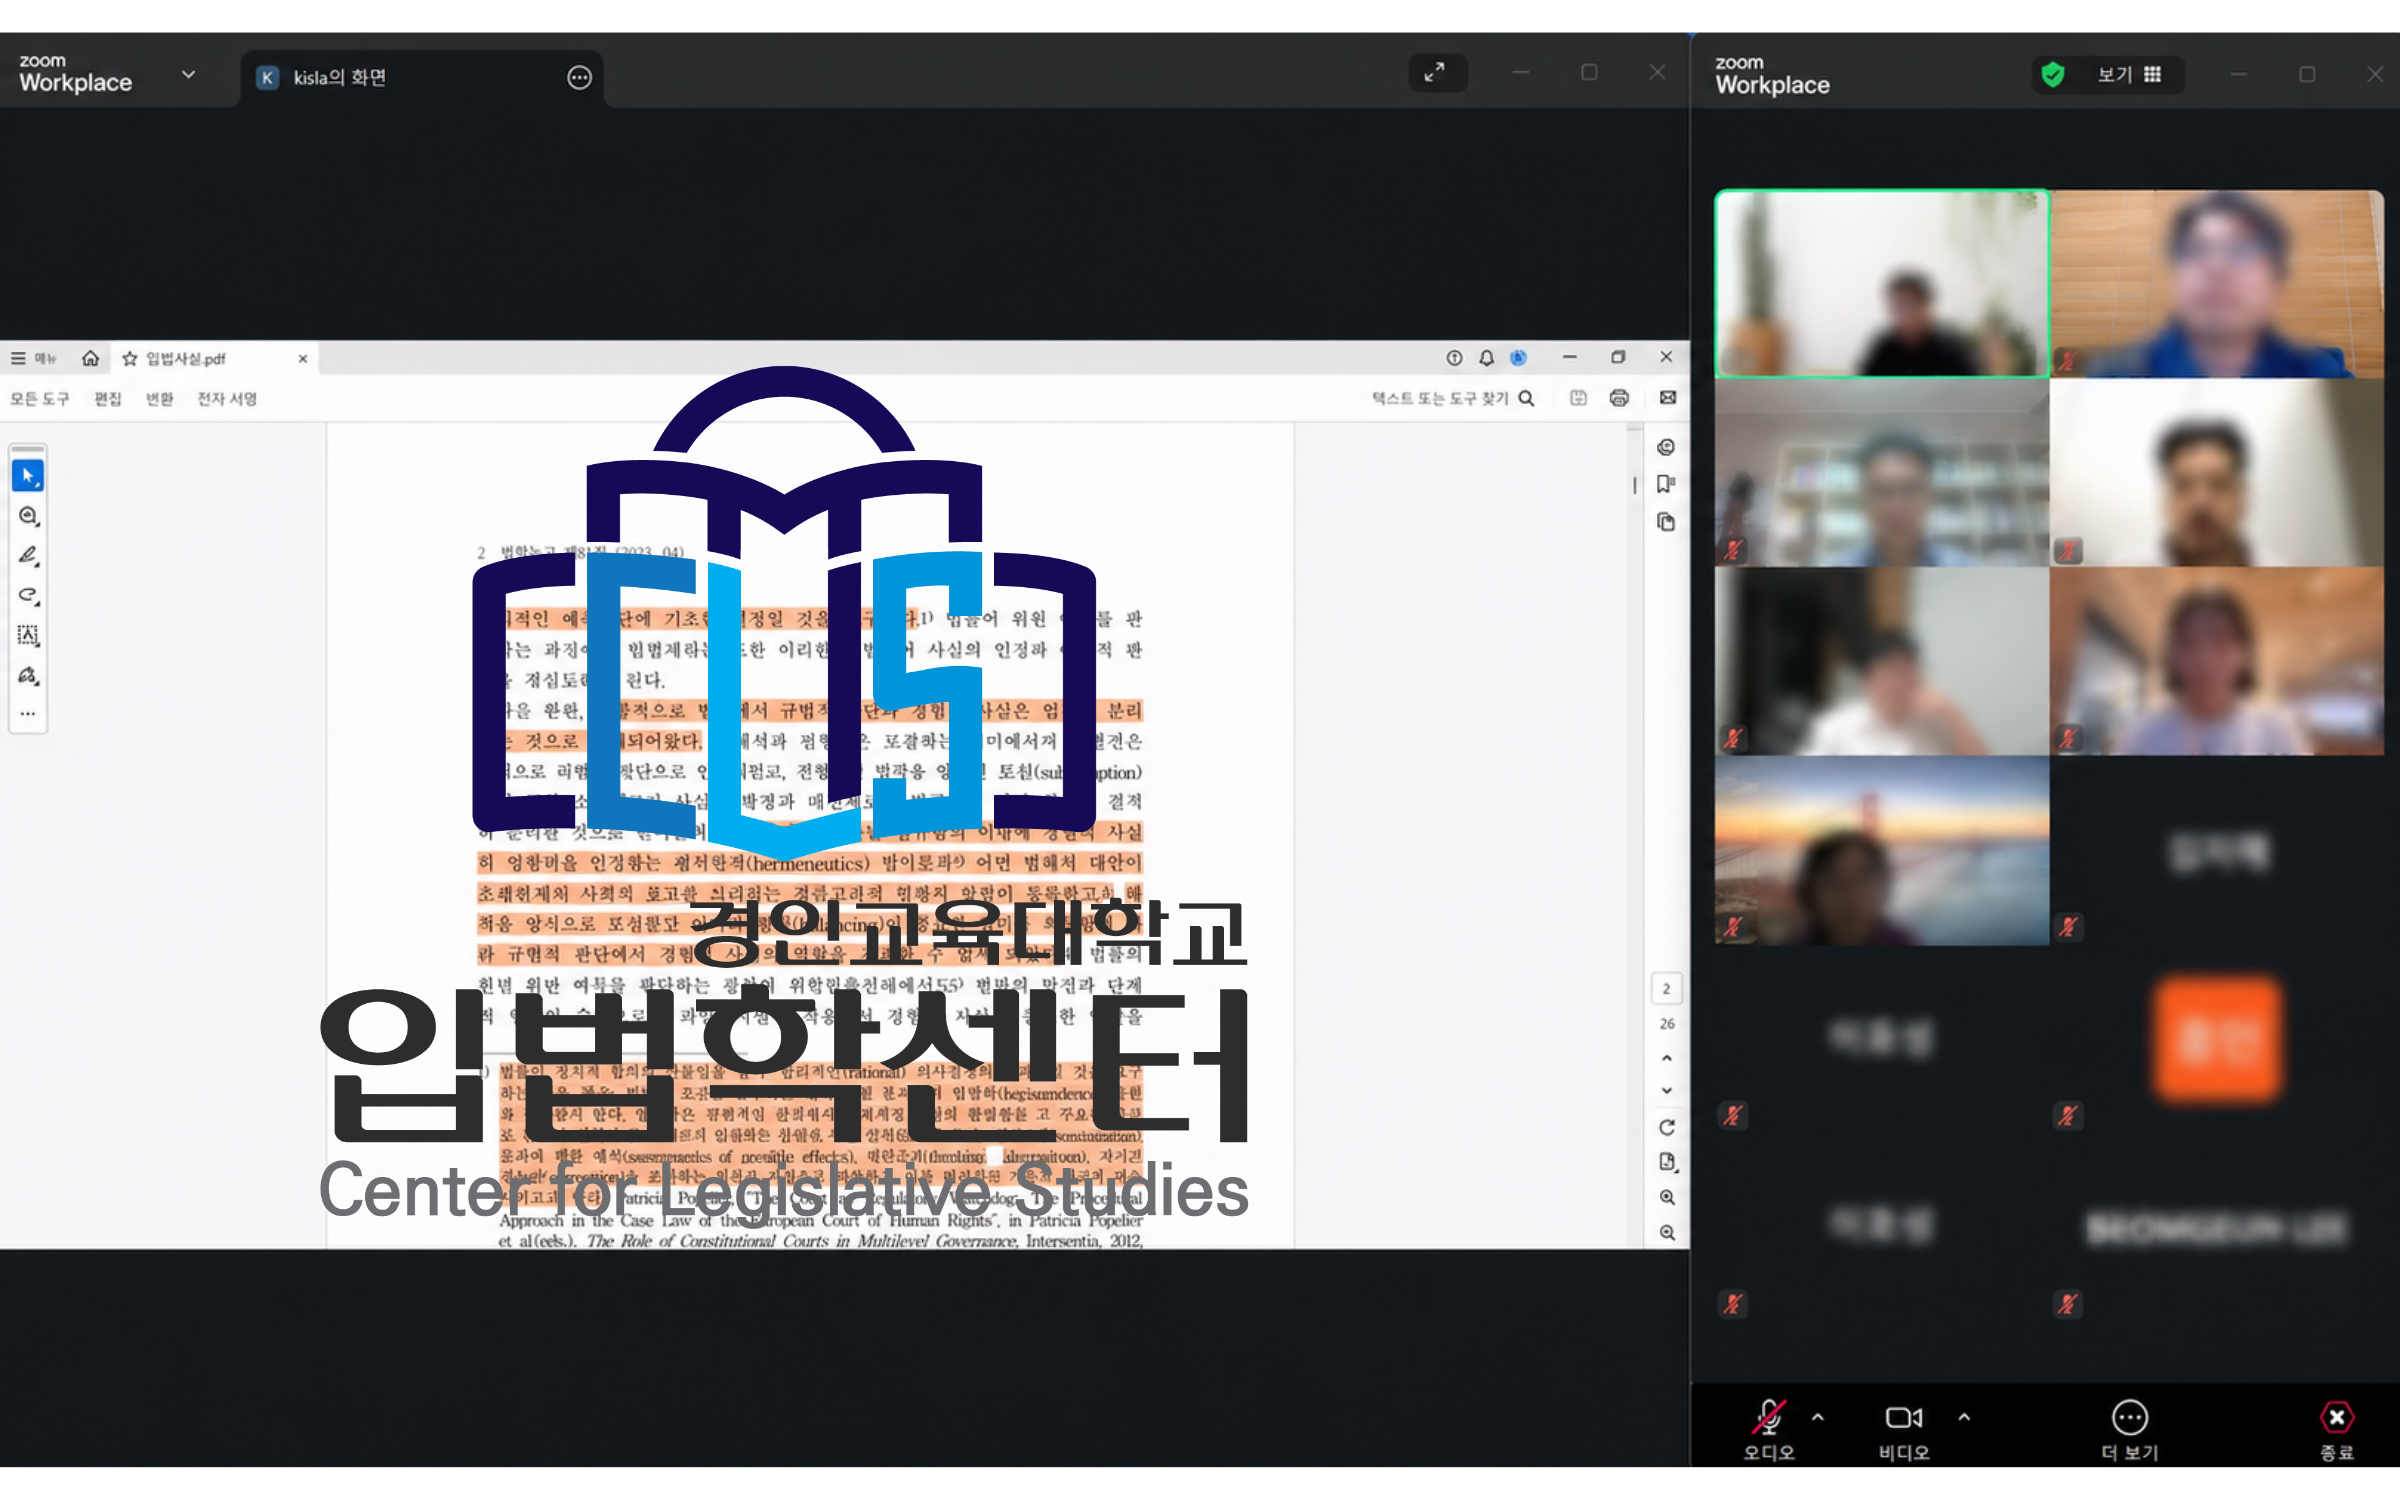Screen dimensions: 2400x1500
Task: Open the PDF viewer hamburger menu
Action: pyautogui.click(x=18, y=358)
